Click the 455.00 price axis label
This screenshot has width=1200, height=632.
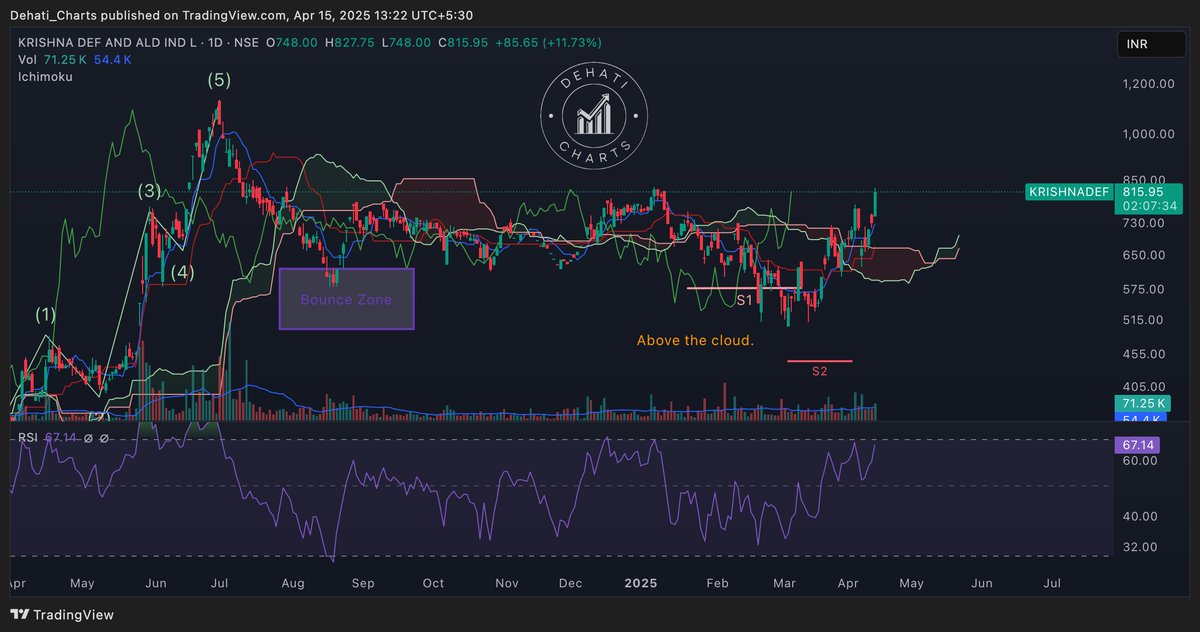click(1143, 354)
